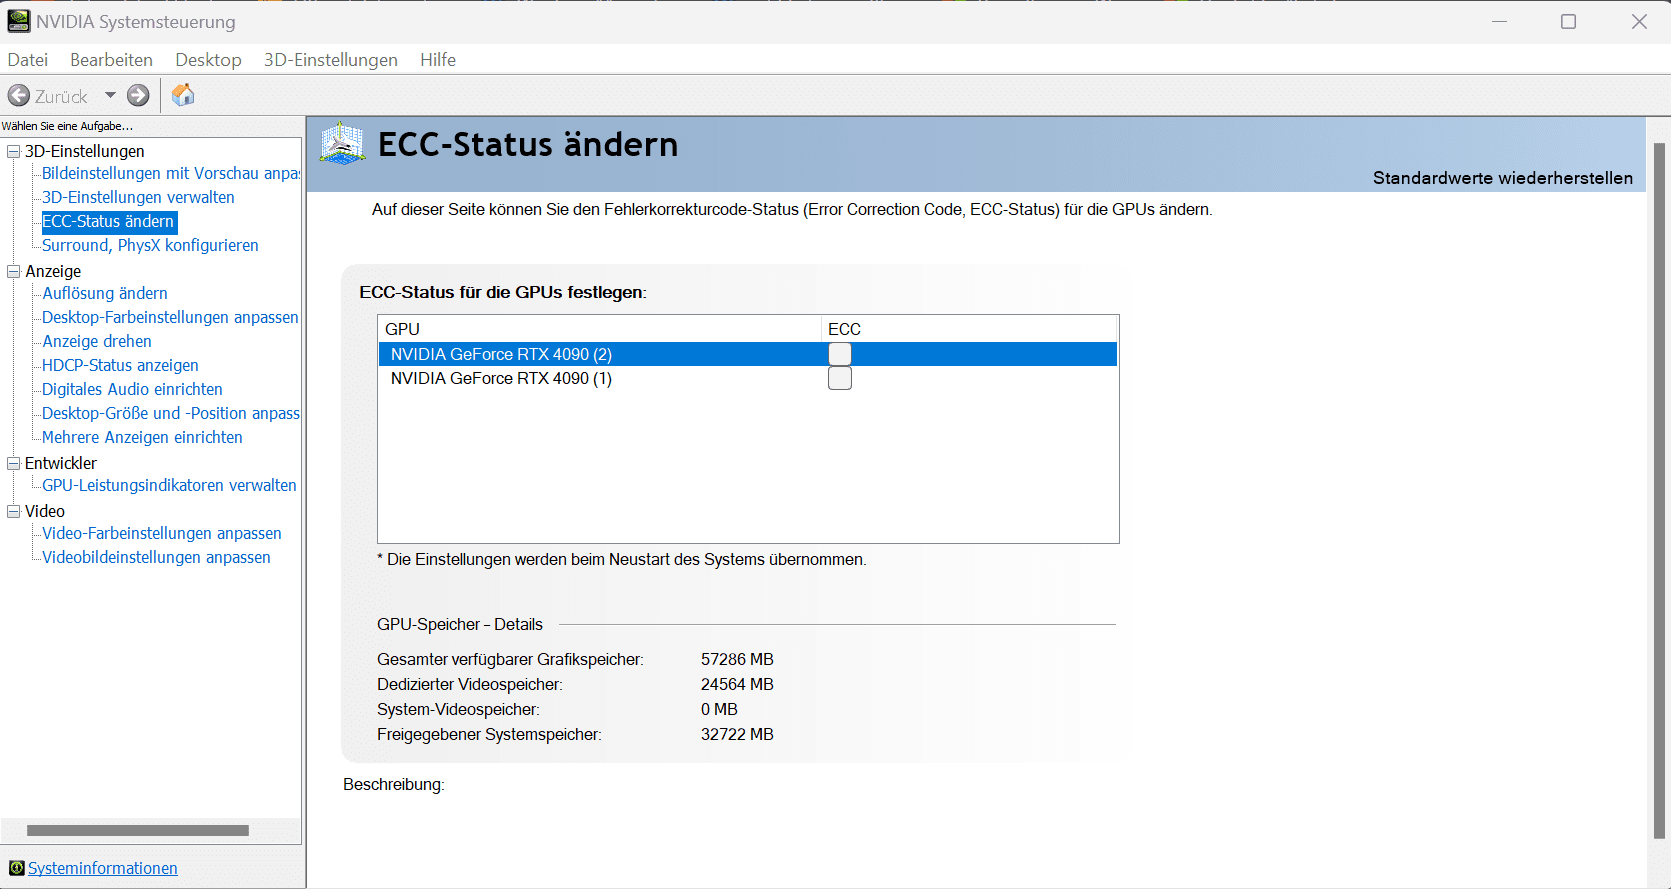Open Surround, PhysX konfigurieren

coord(150,245)
